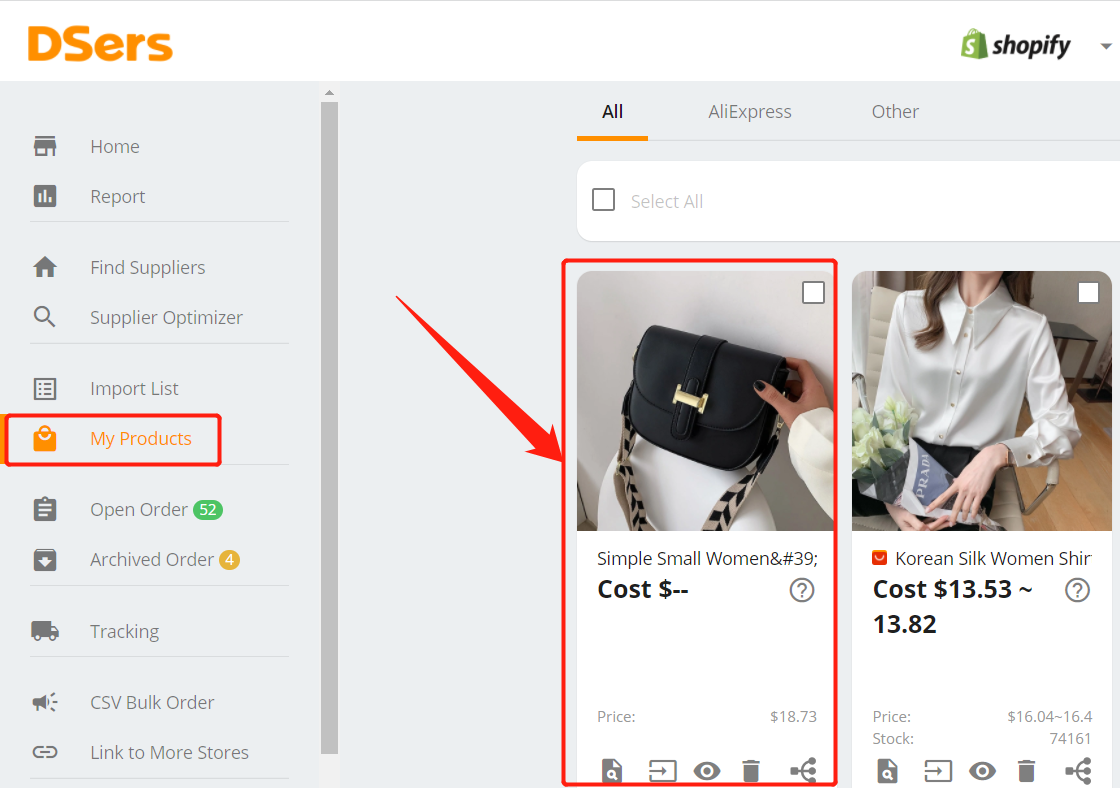Click the silk shirt price $16.04~16.4

(1049, 717)
